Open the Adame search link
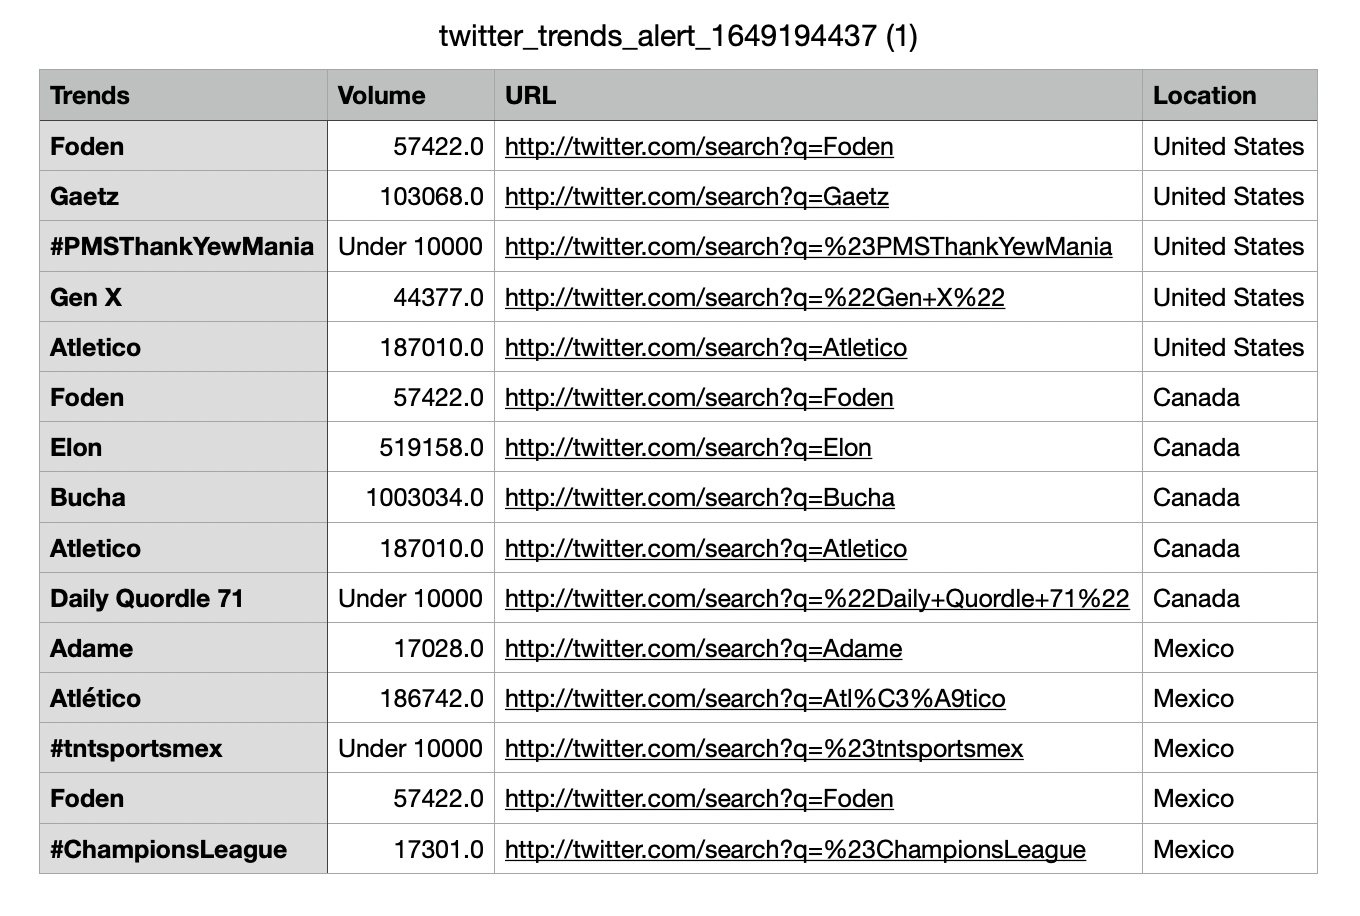 703,649
